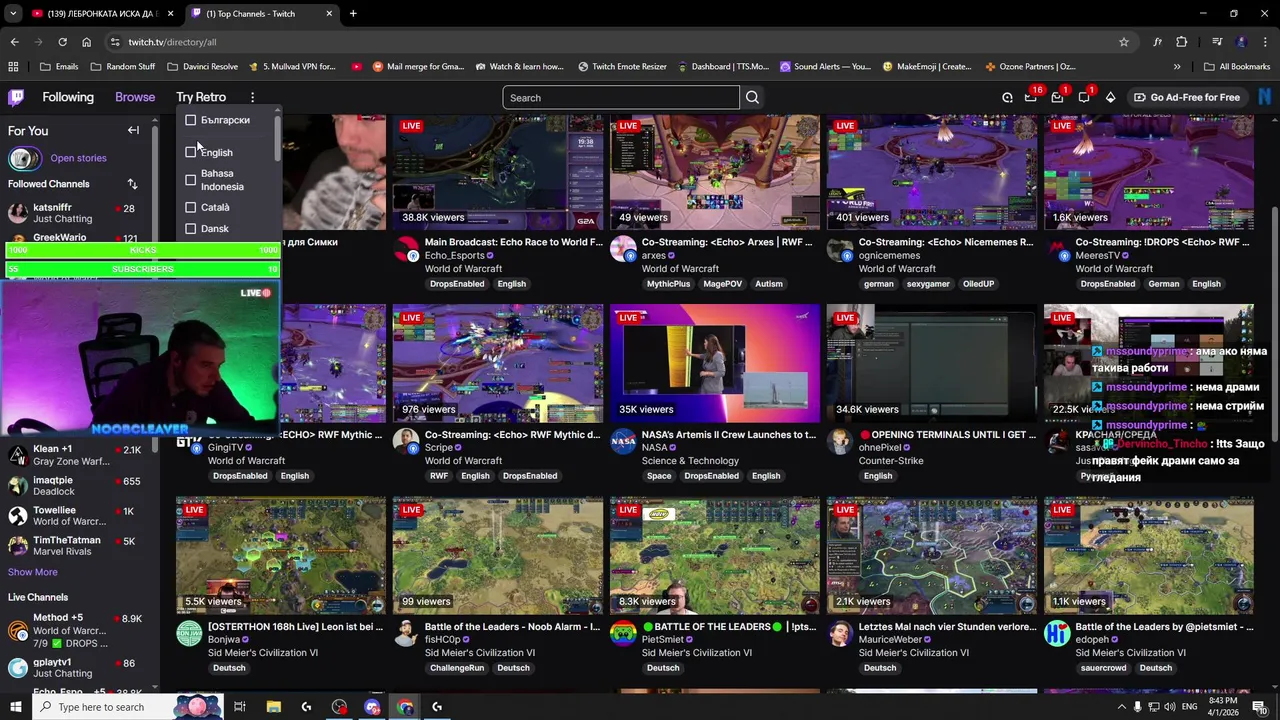The image size is (1280, 720).
Task: Open the Twitch Emote Resizer bookmark
Action: tap(622, 67)
